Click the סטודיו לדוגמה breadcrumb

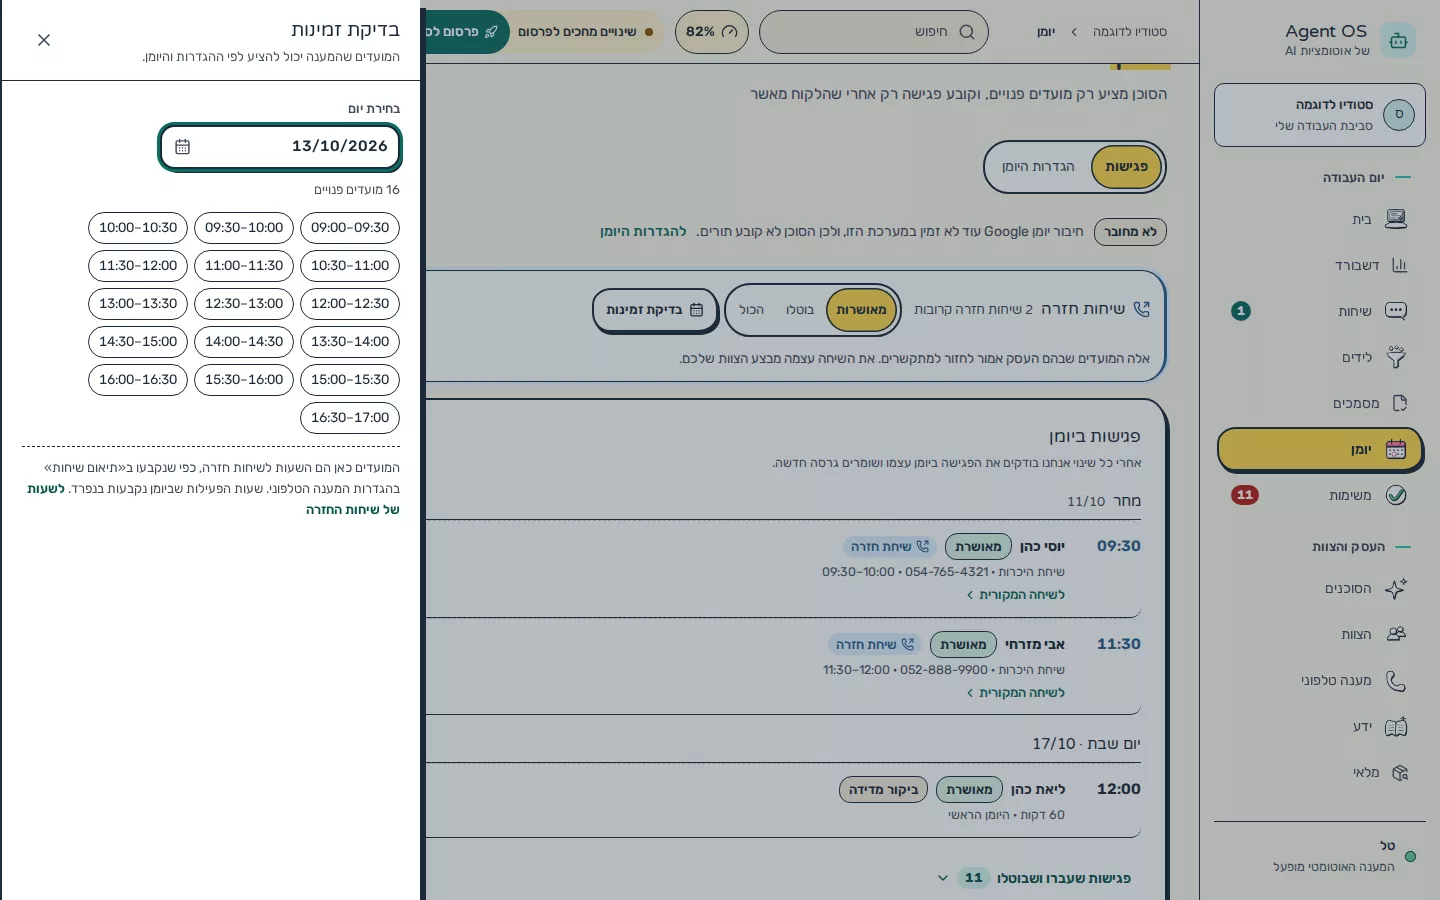pyautogui.click(x=1130, y=32)
